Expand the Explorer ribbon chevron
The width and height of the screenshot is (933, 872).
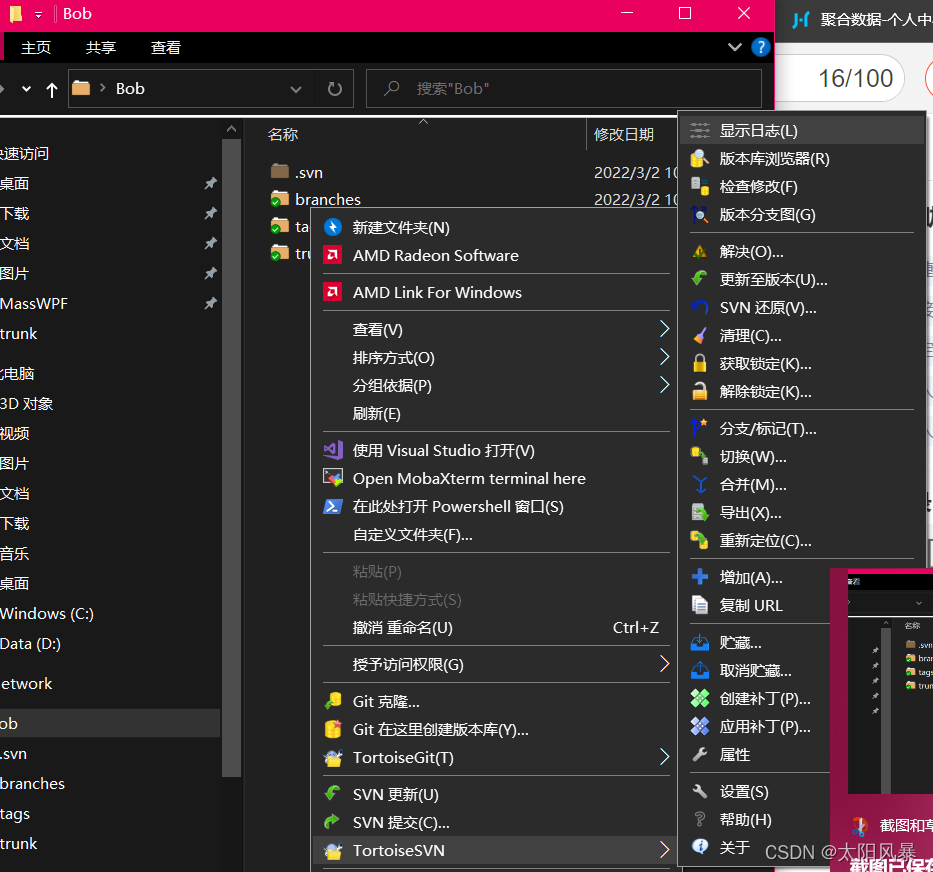pyautogui.click(x=735, y=47)
